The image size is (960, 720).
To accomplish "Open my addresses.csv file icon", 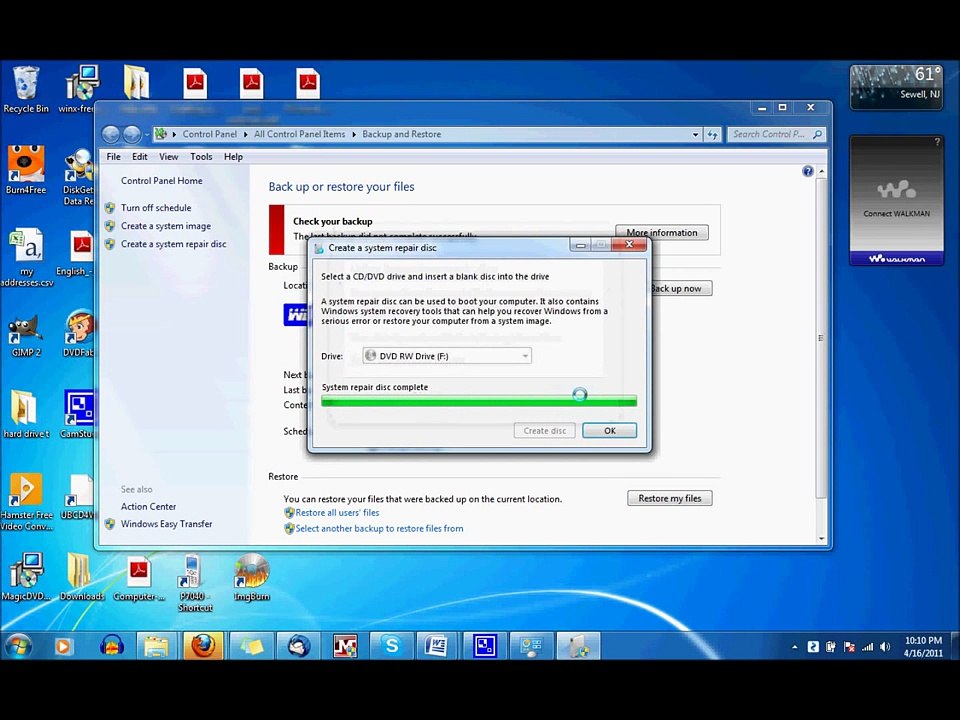I will click(26, 257).
